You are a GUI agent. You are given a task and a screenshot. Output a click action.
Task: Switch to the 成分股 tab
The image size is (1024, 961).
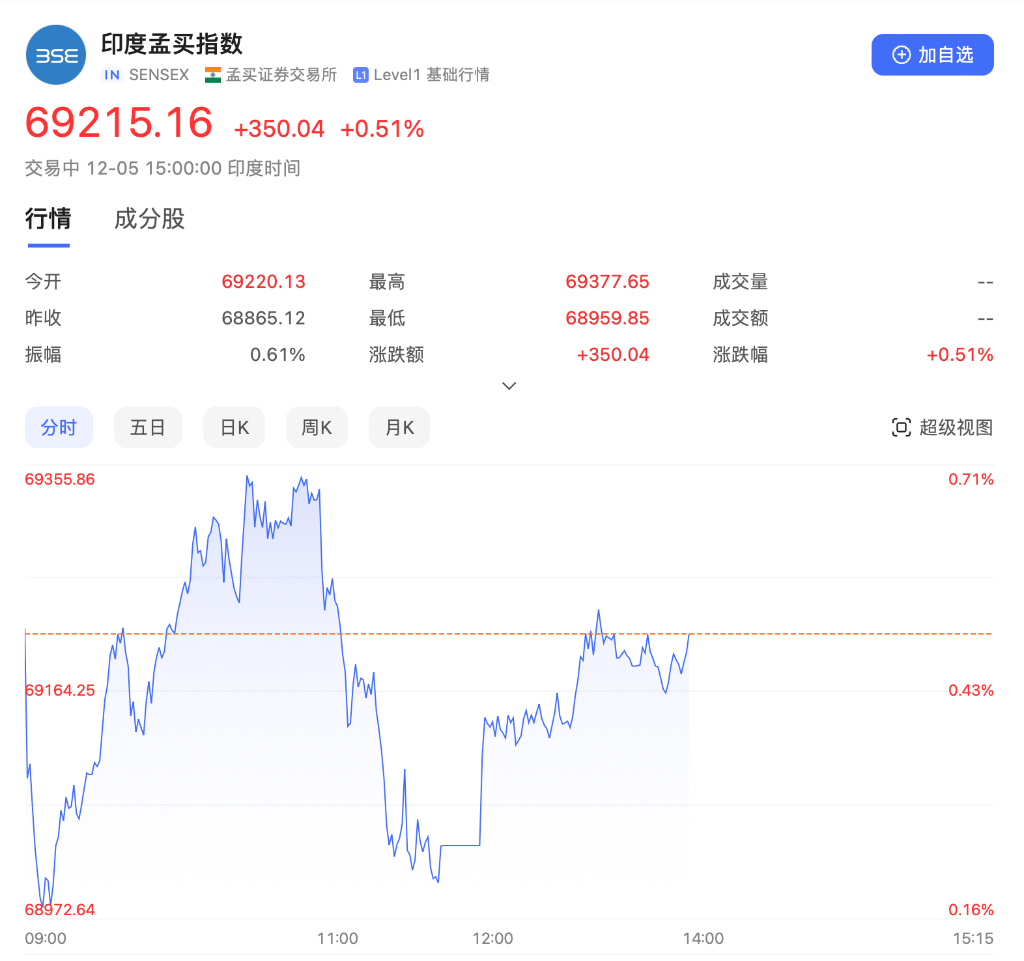coord(150,219)
